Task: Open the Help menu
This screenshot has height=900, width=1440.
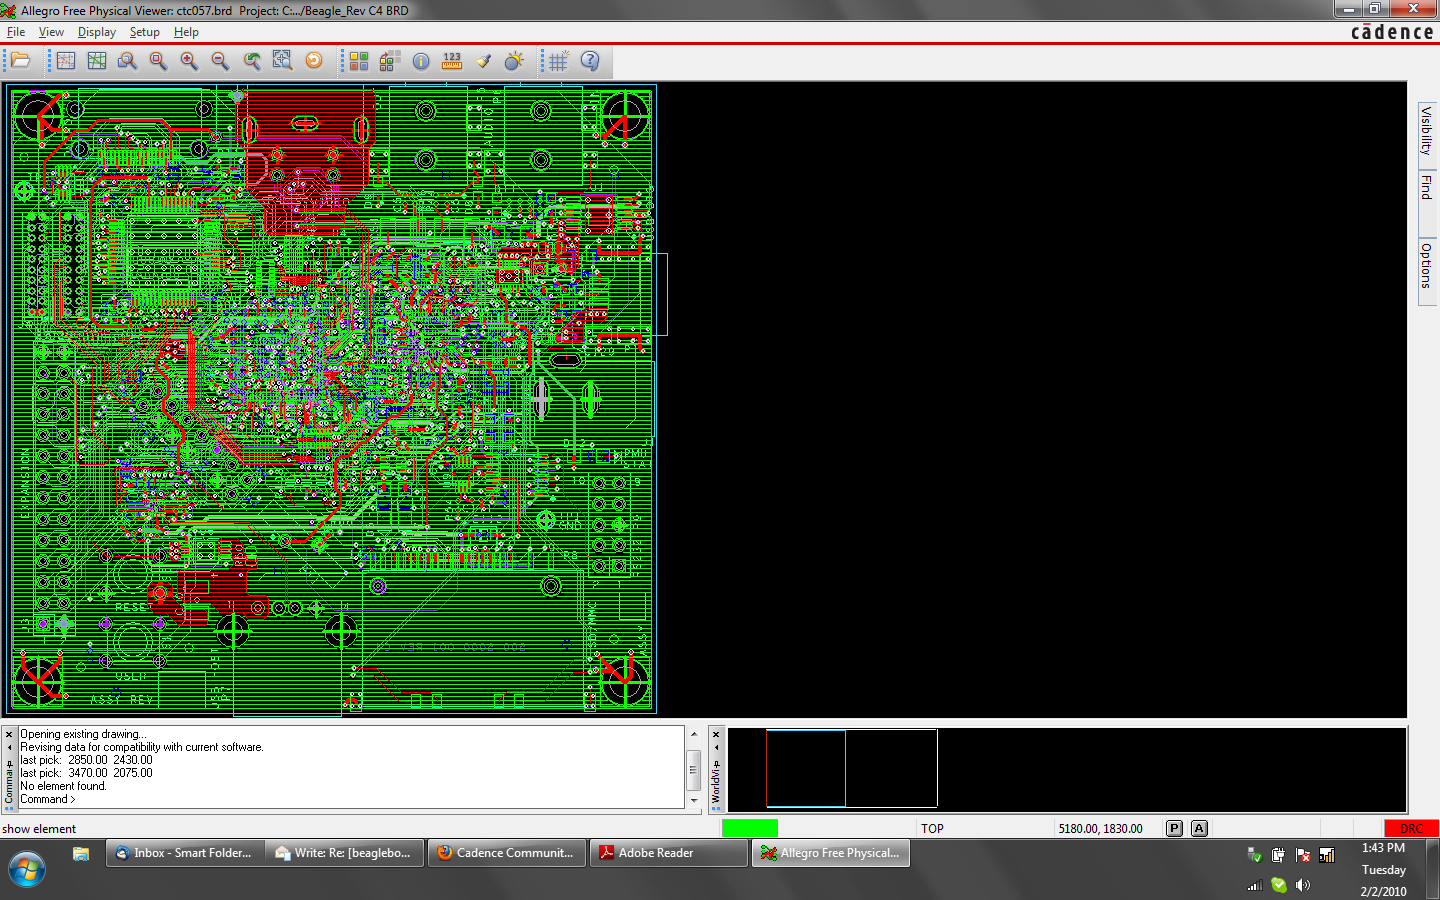Action: [x=186, y=32]
